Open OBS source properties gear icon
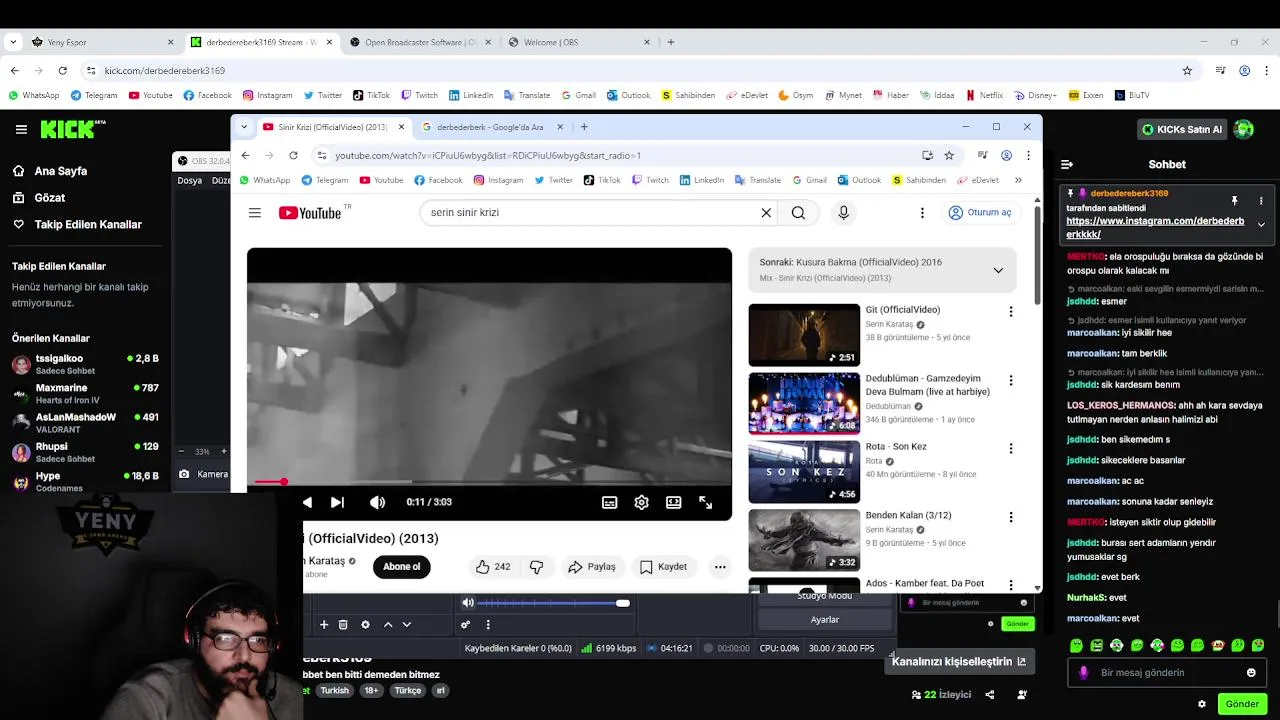 (365, 624)
